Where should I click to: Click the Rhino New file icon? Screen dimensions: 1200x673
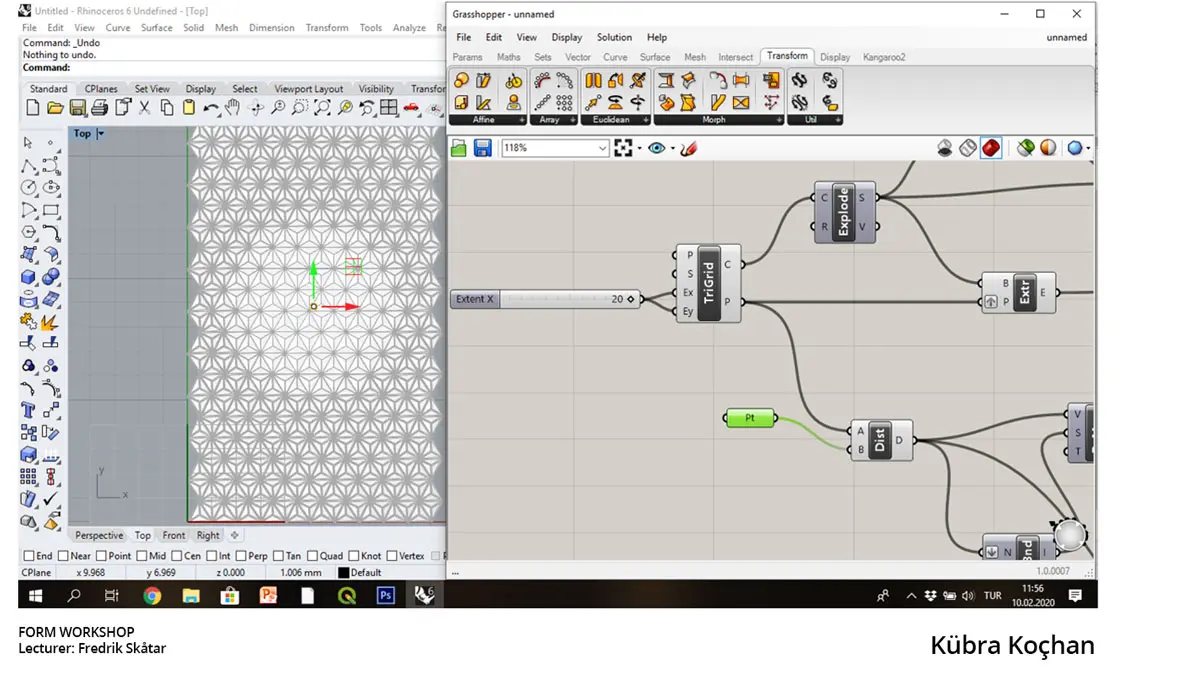point(33,108)
